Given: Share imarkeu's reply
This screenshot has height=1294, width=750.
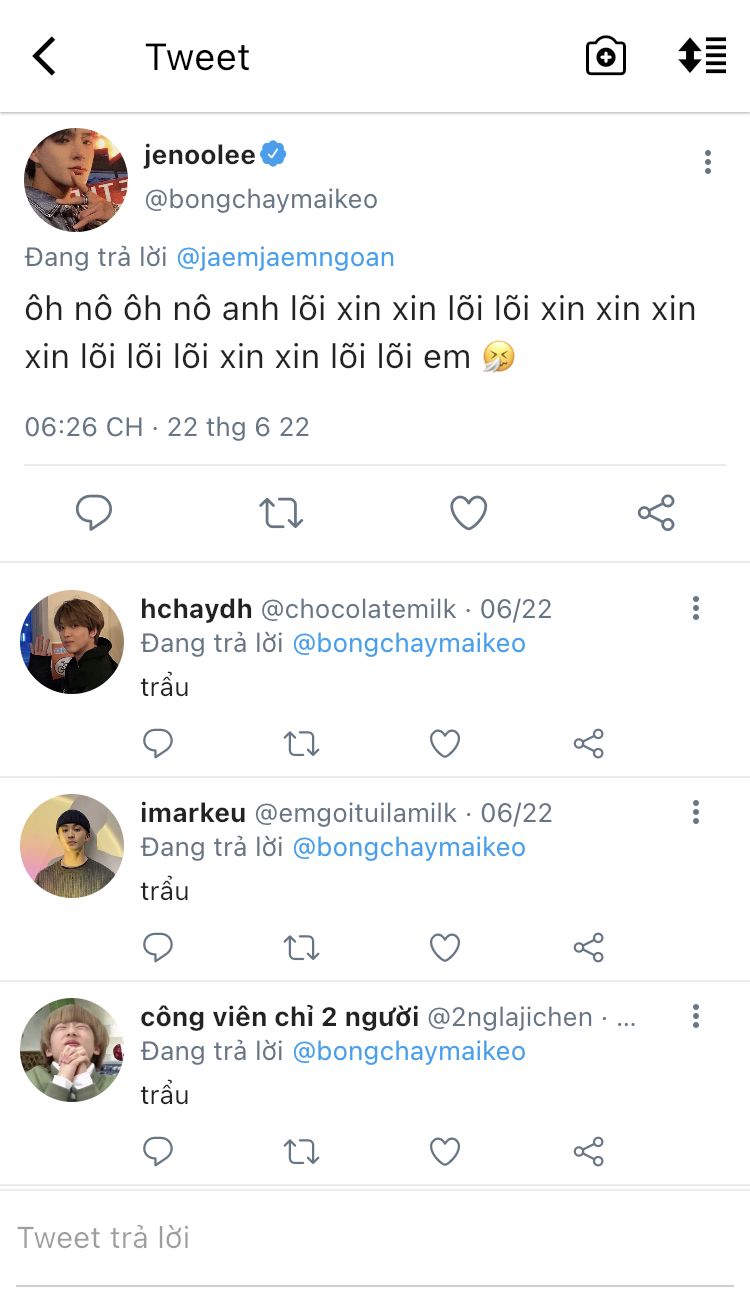Looking at the screenshot, I should pos(589,947).
